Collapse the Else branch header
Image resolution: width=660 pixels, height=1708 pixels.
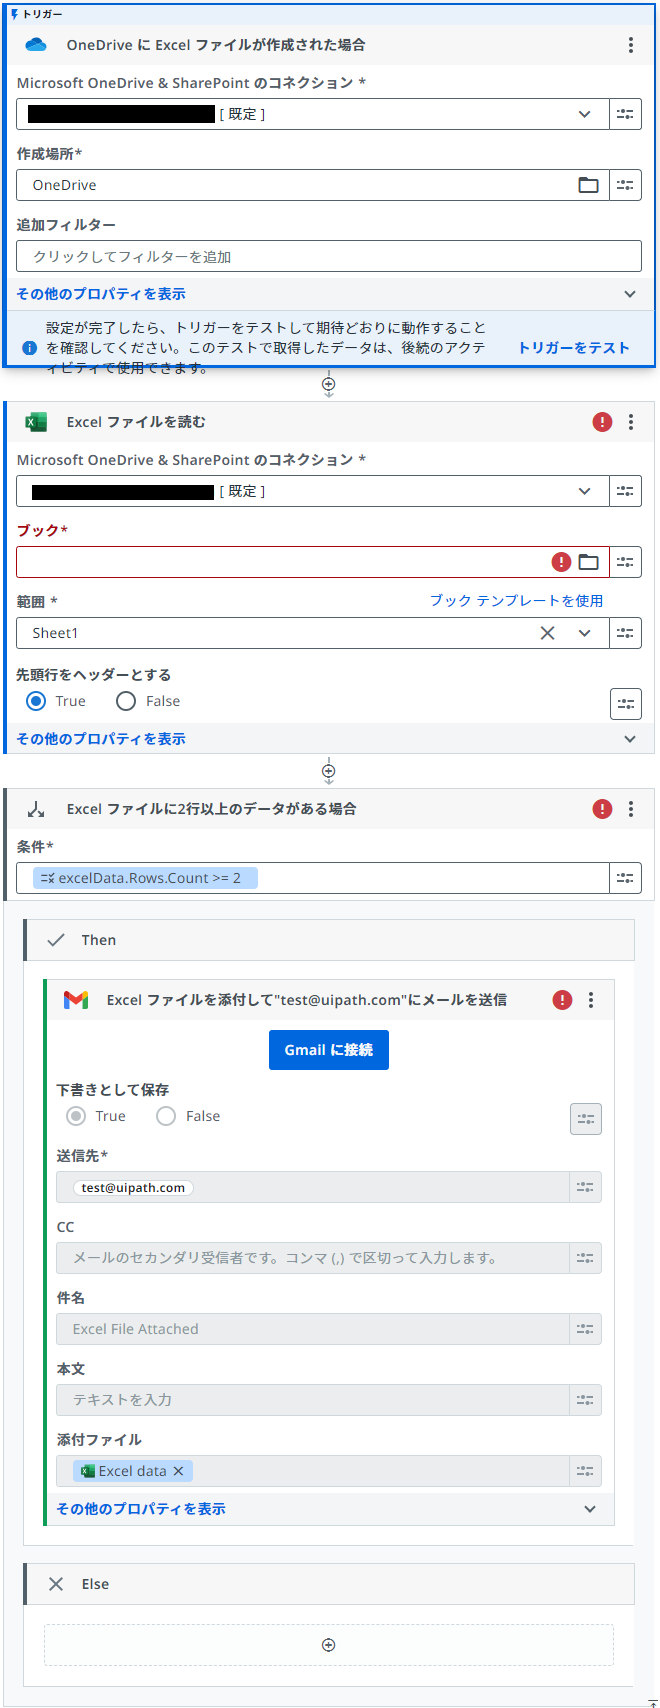(x=330, y=1584)
